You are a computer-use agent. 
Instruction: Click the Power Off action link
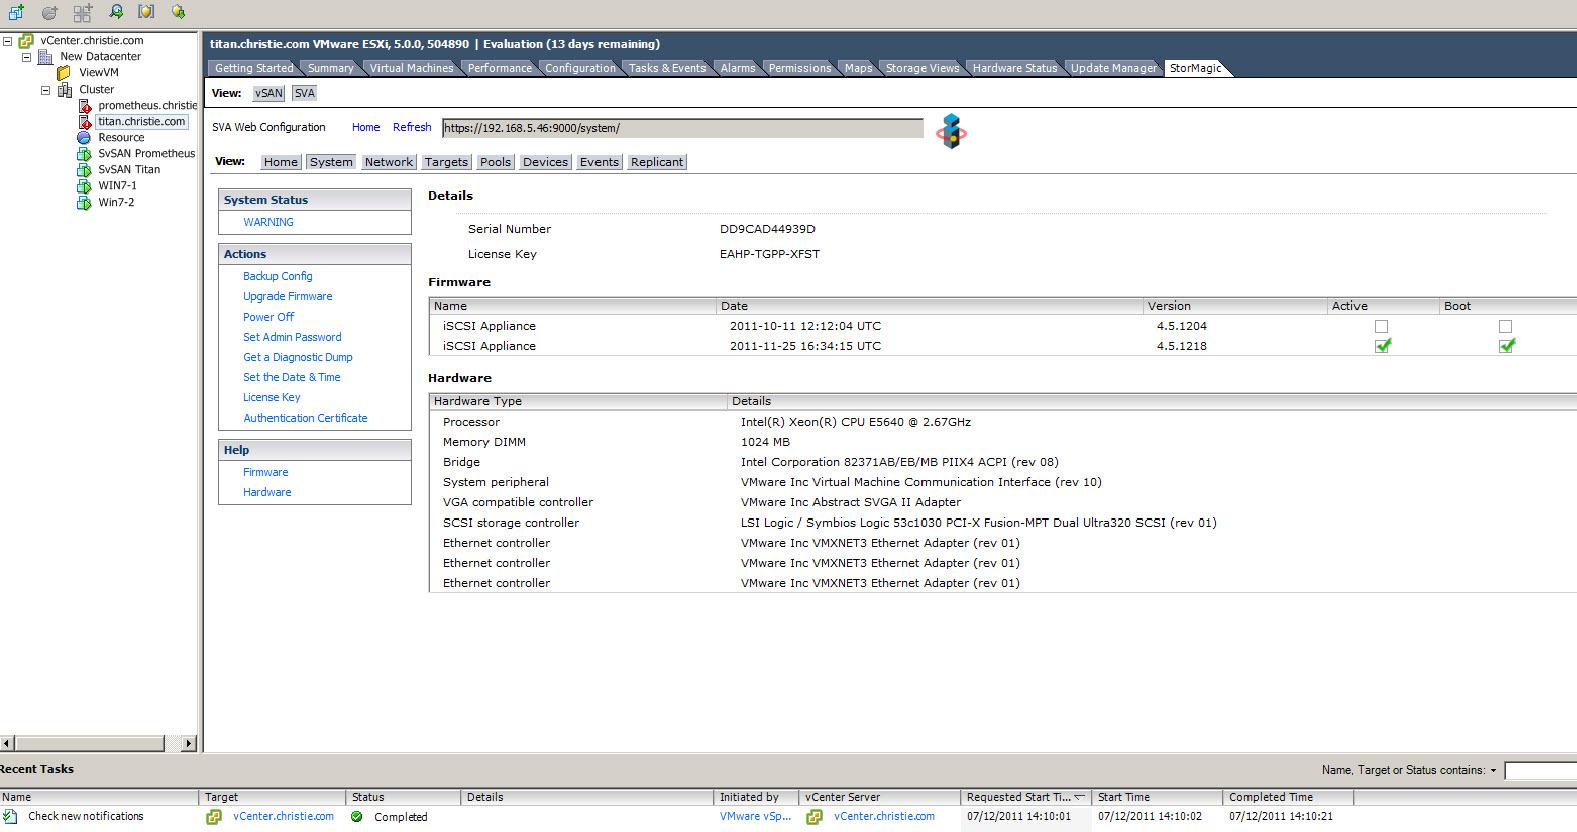click(269, 317)
